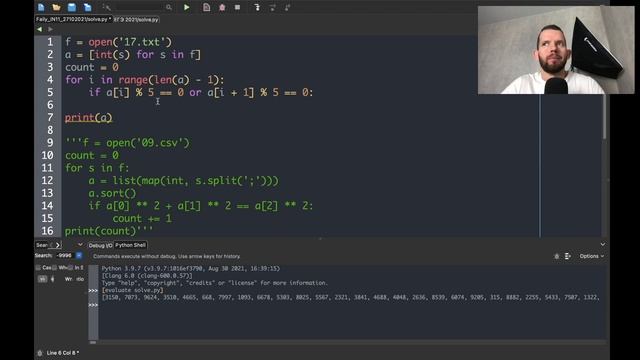The image size is (640, 360).
Task: Click the New File toolbar icon
Action: (41, 7)
